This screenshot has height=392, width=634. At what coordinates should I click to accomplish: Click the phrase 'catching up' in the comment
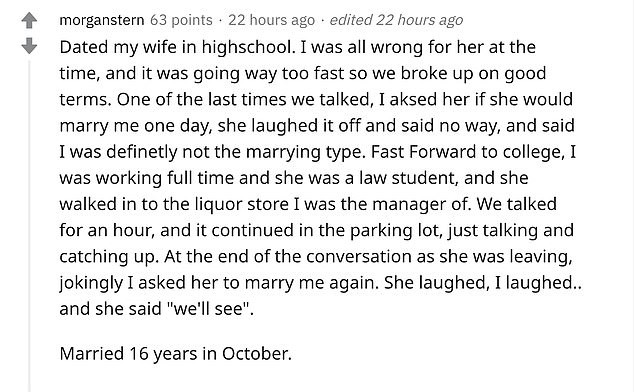click(x=106, y=257)
